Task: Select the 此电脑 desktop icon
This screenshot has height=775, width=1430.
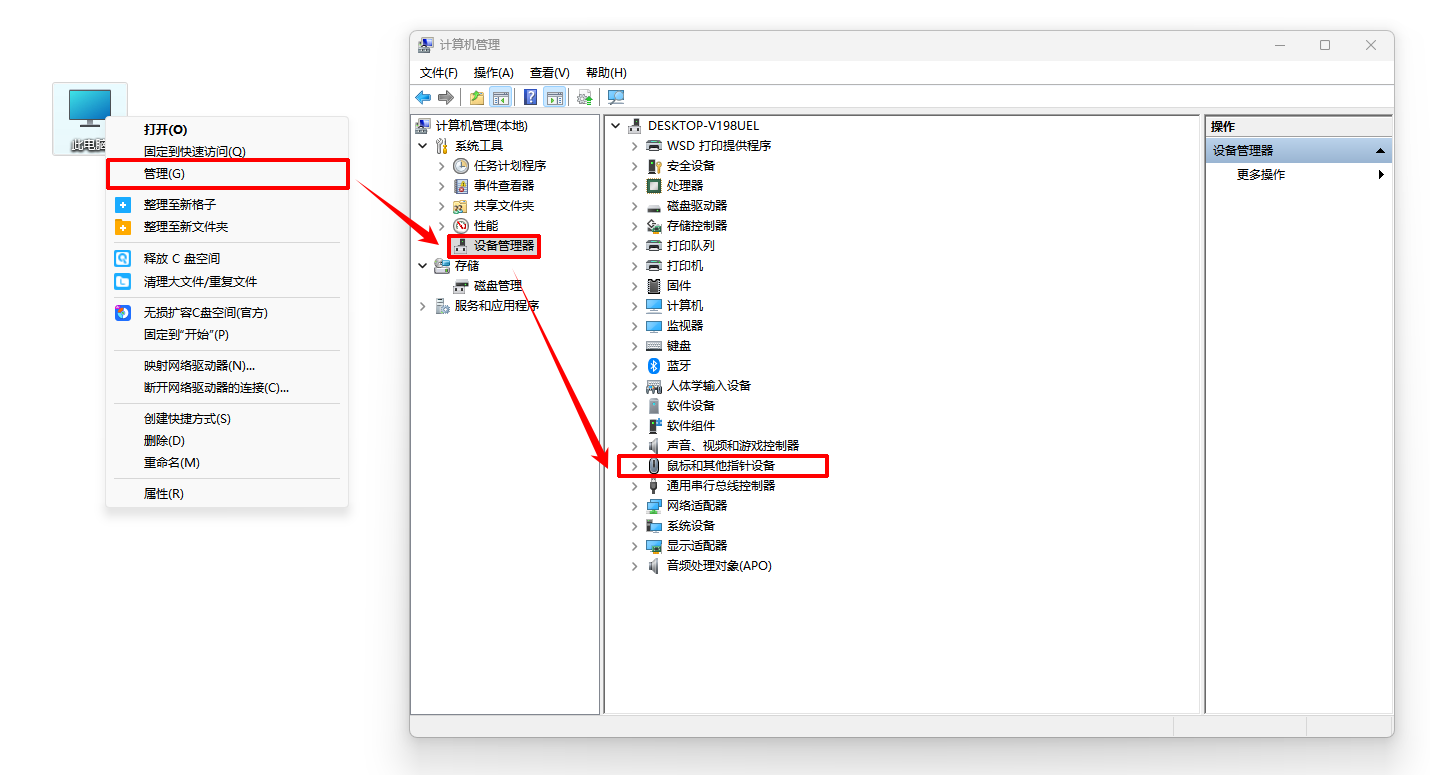Action: pyautogui.click(x=90, y=119)
